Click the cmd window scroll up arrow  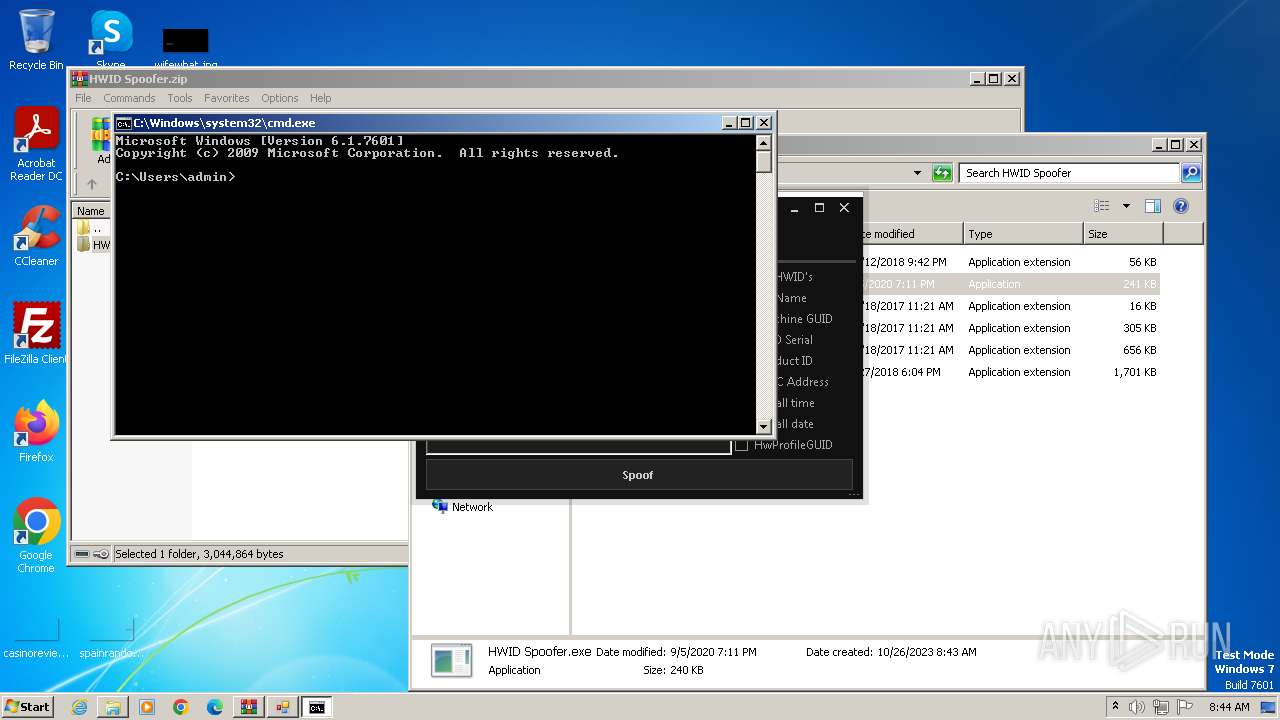764,142
